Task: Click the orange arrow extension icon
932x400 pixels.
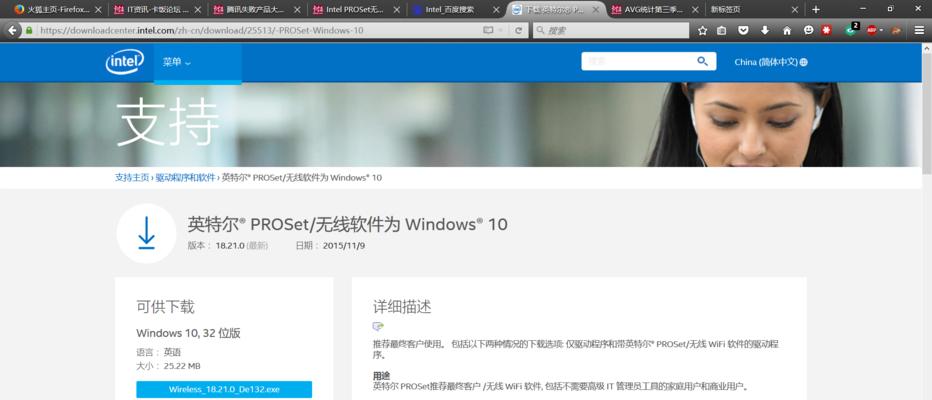Action: point(896,30)
